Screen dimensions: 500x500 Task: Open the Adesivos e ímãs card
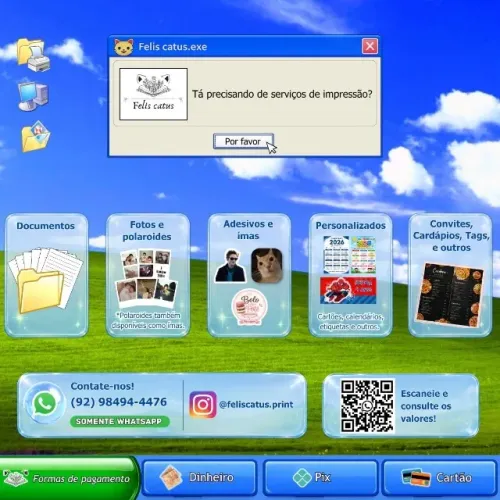coord(249,275)
